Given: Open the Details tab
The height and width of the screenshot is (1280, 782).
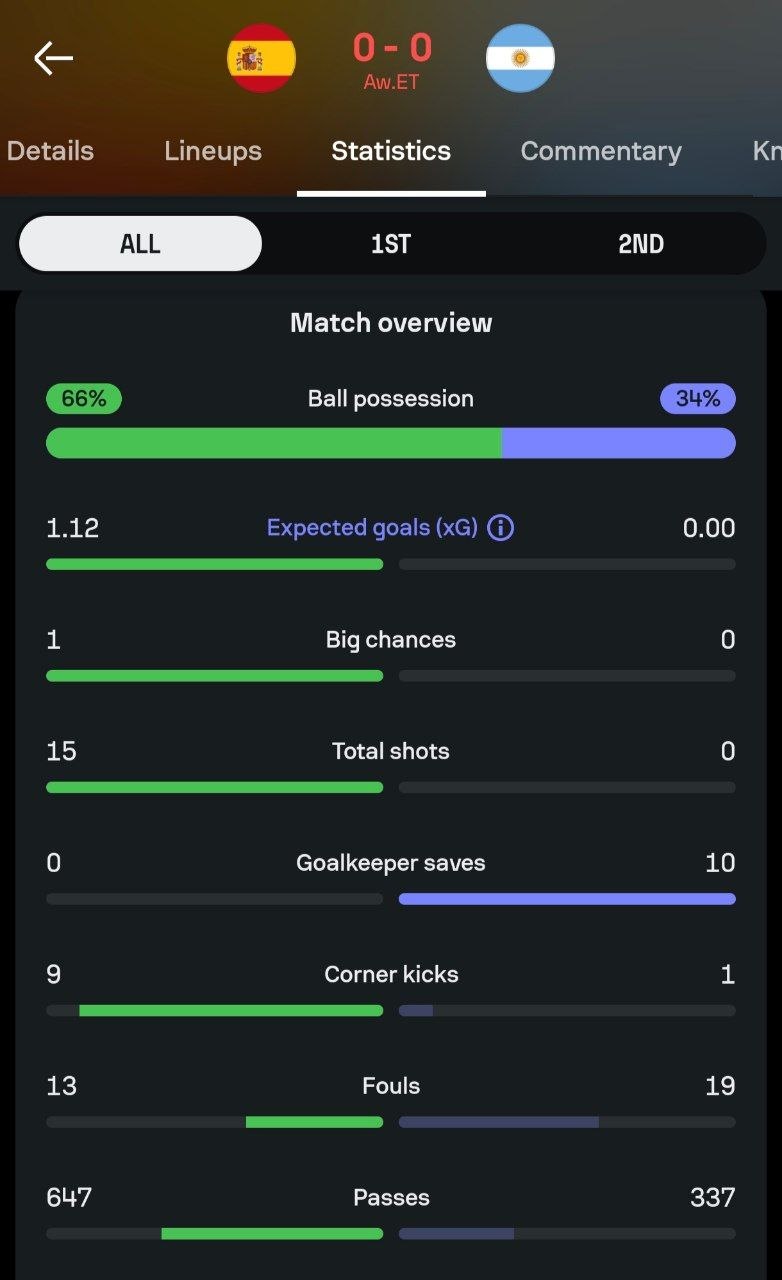Looking at the screenshot, I should point(50,151).
